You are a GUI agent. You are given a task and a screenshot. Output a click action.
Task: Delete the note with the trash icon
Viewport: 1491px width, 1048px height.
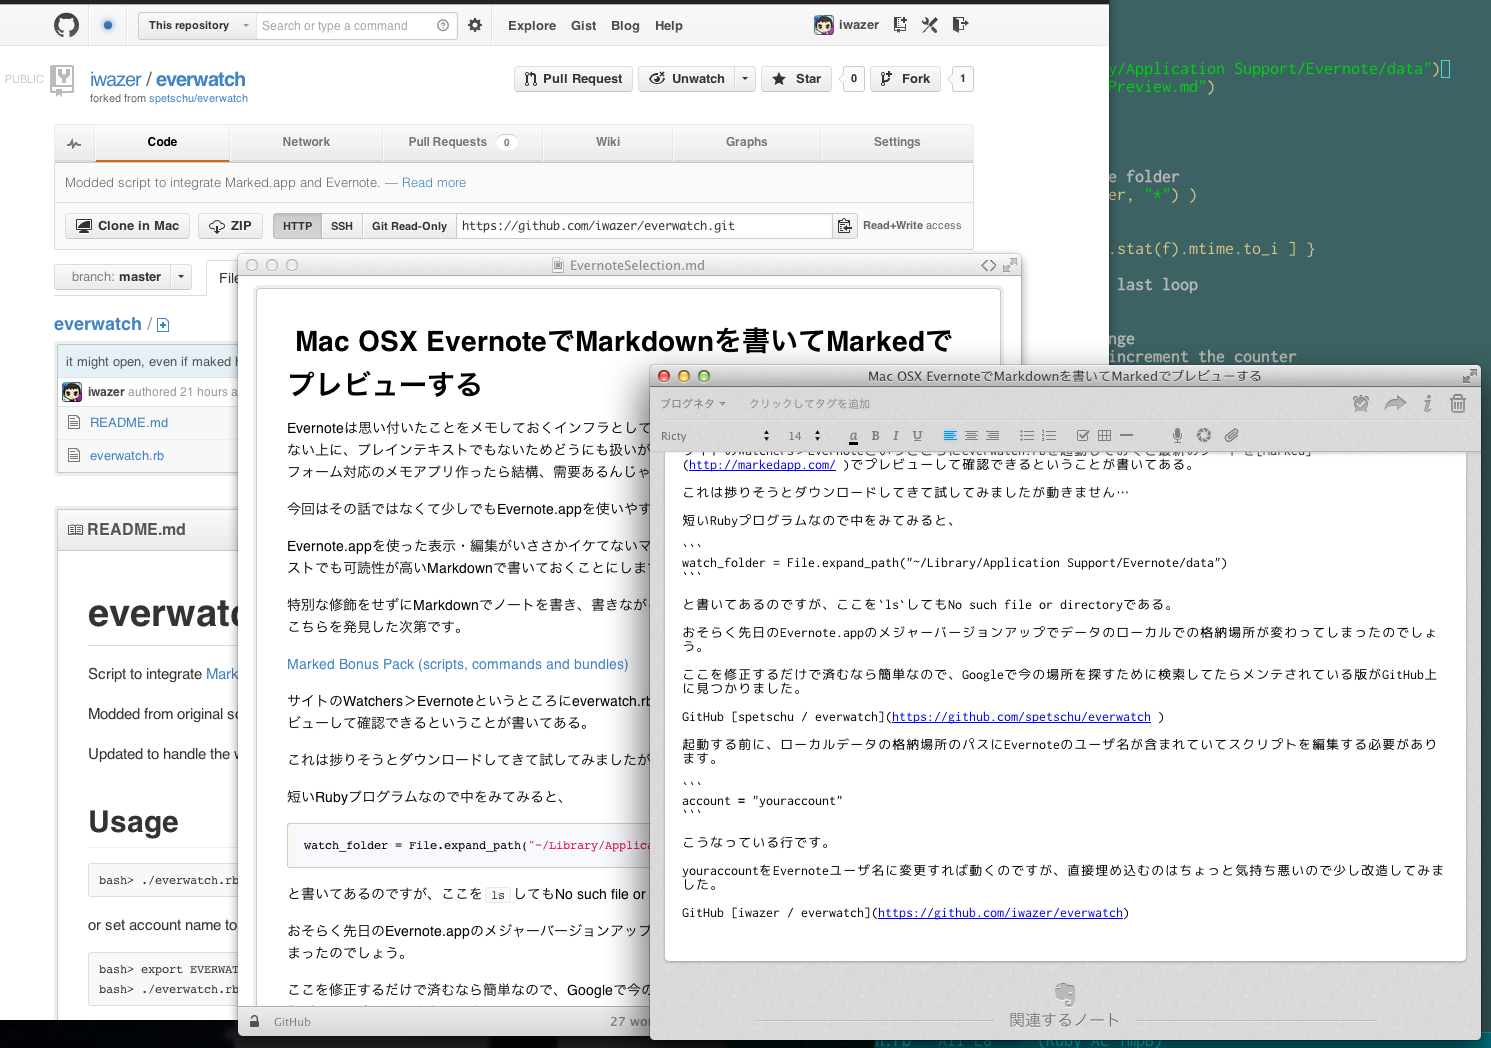coord(1458,403)
